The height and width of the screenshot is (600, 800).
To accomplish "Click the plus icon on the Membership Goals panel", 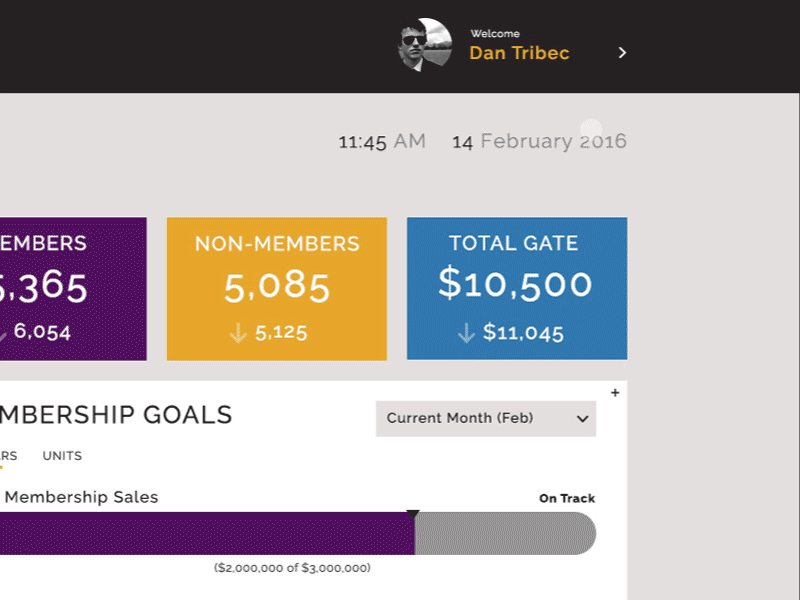I will coord(616,393).
